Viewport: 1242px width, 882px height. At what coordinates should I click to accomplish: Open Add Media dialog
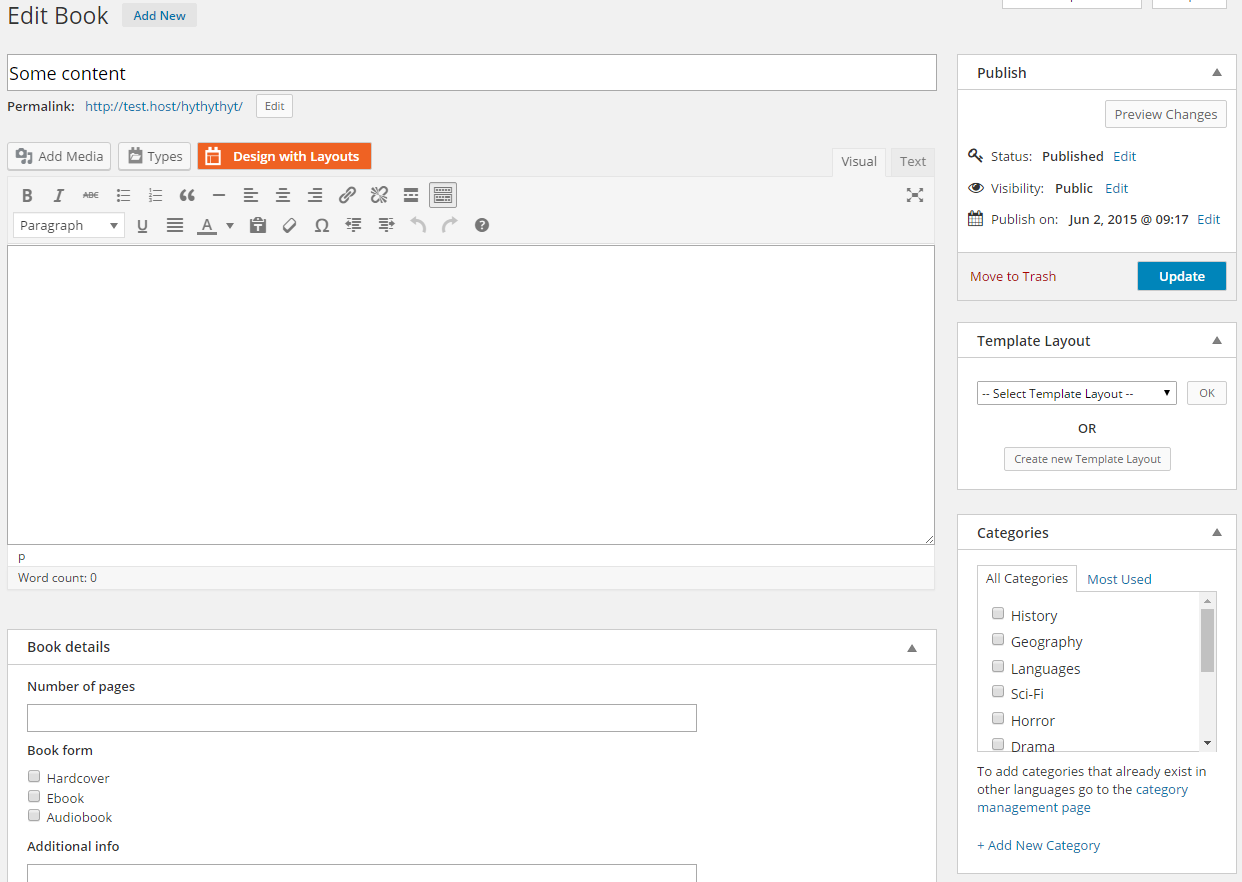point(61,156)
